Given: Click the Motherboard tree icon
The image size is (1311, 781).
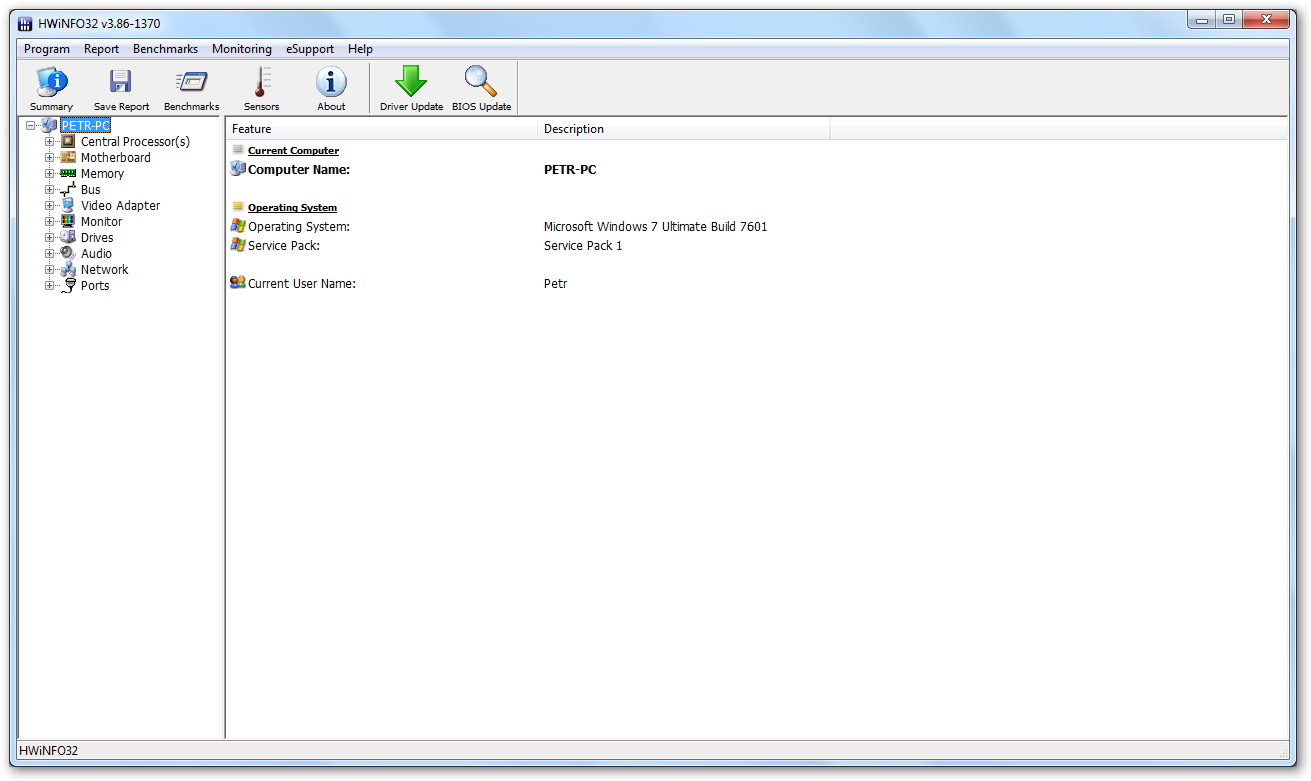Looking at the screenshot, I should [68, 158].
